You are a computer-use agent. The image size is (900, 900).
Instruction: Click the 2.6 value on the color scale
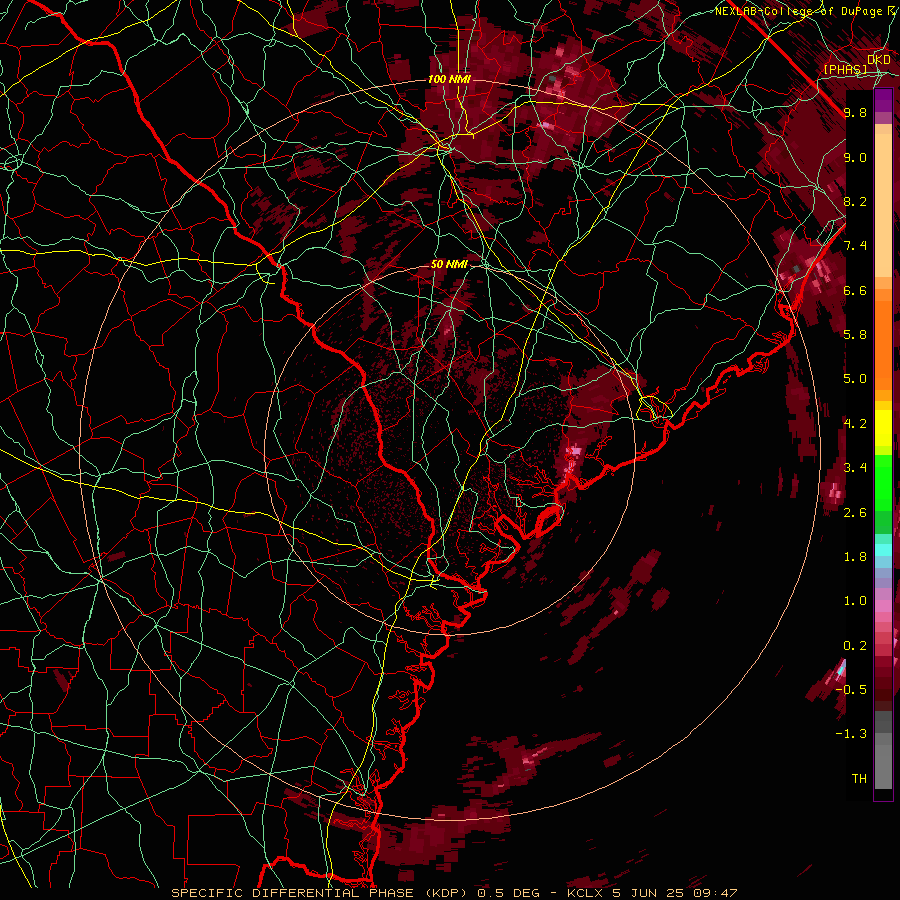(x=855, y=513)
